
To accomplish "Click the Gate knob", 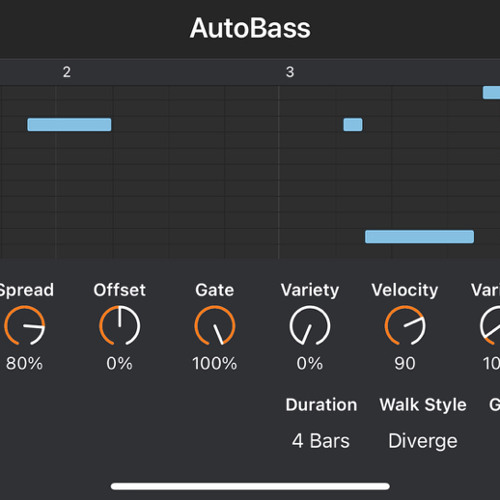I will 215,326.
